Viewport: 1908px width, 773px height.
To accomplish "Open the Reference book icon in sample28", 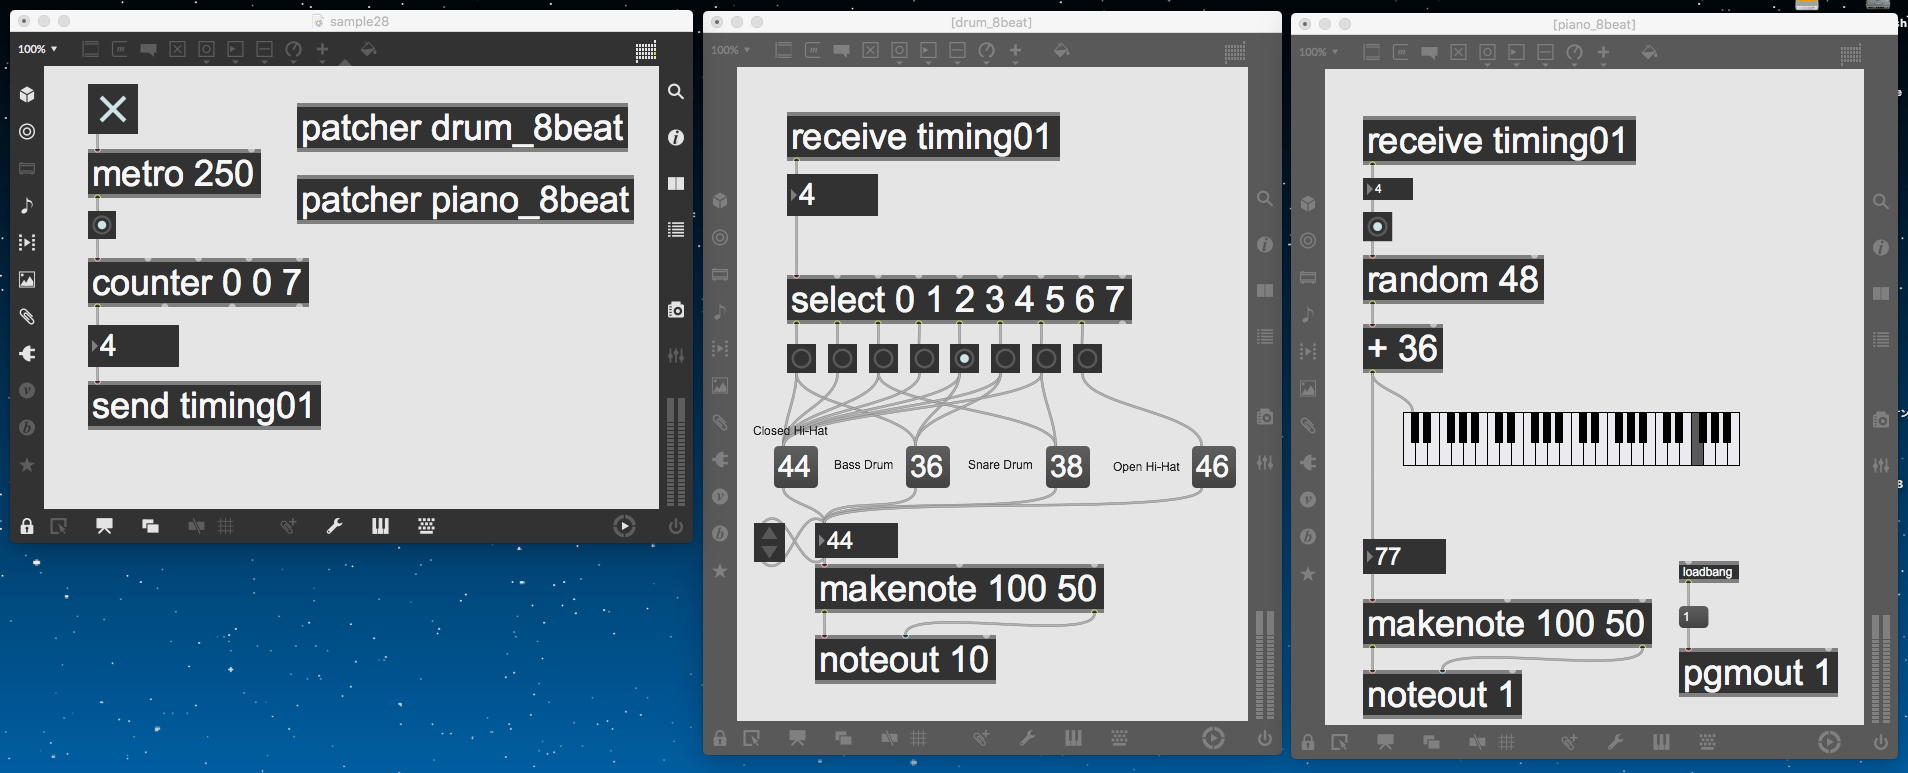I will tap(676, 183).
